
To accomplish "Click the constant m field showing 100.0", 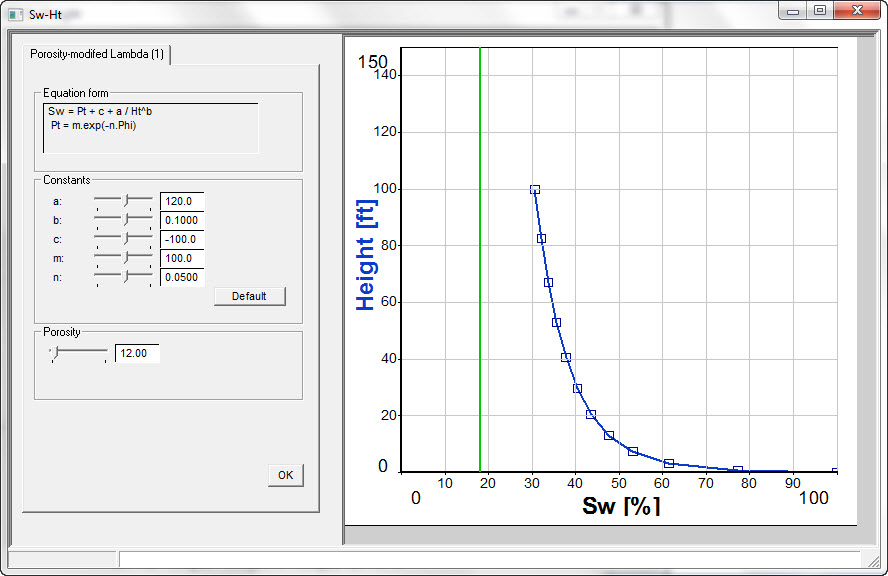I will pyautogui.click(x=181, y=258).
